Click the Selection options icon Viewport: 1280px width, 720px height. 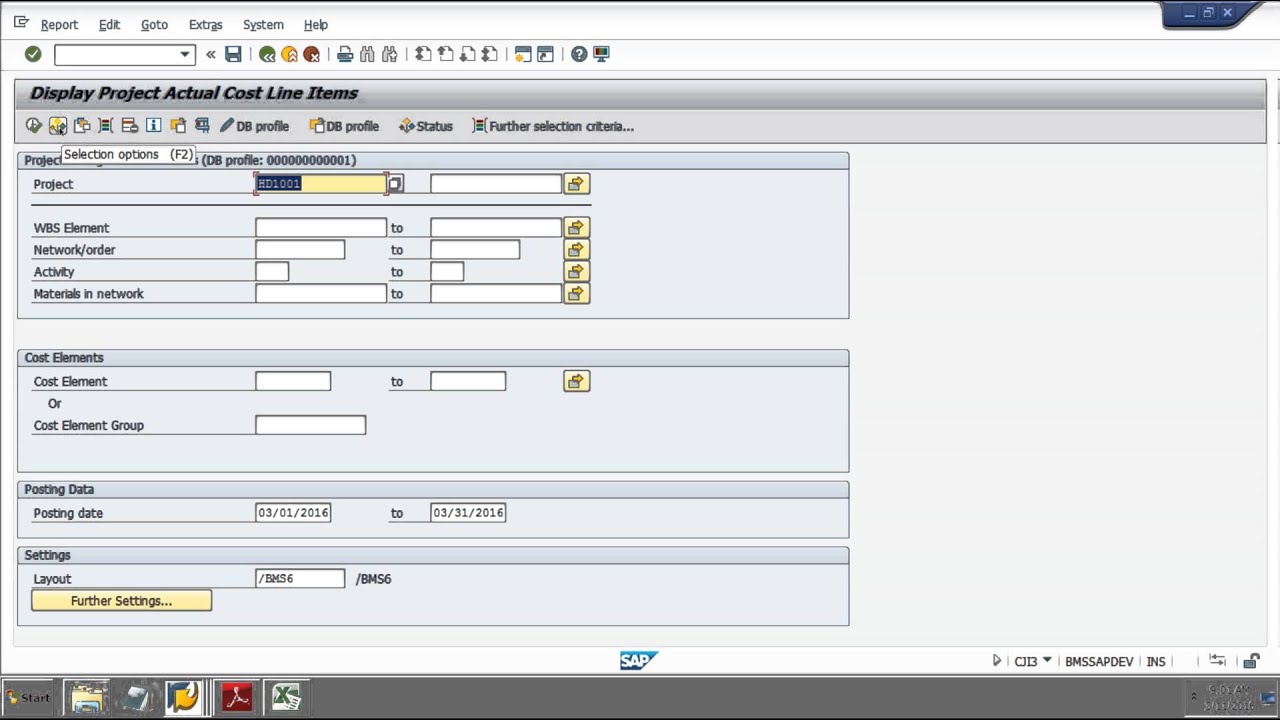coord(58,126)
